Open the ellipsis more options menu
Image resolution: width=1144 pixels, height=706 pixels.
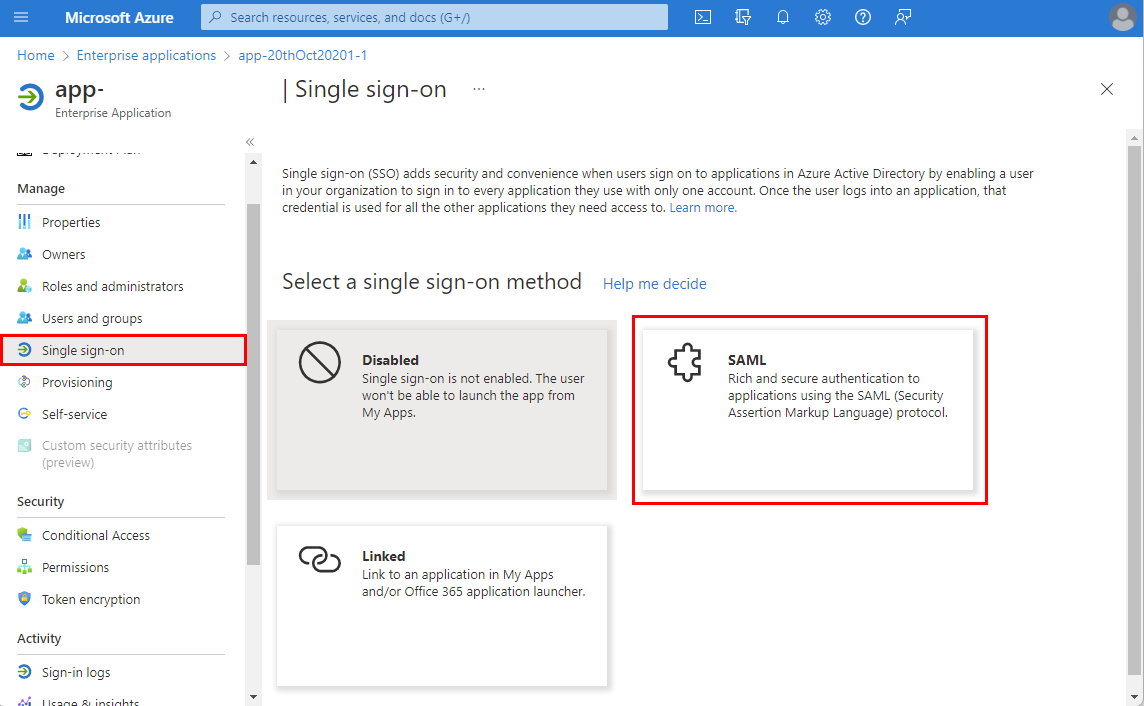pyautogui.click(x=479, y=89)
